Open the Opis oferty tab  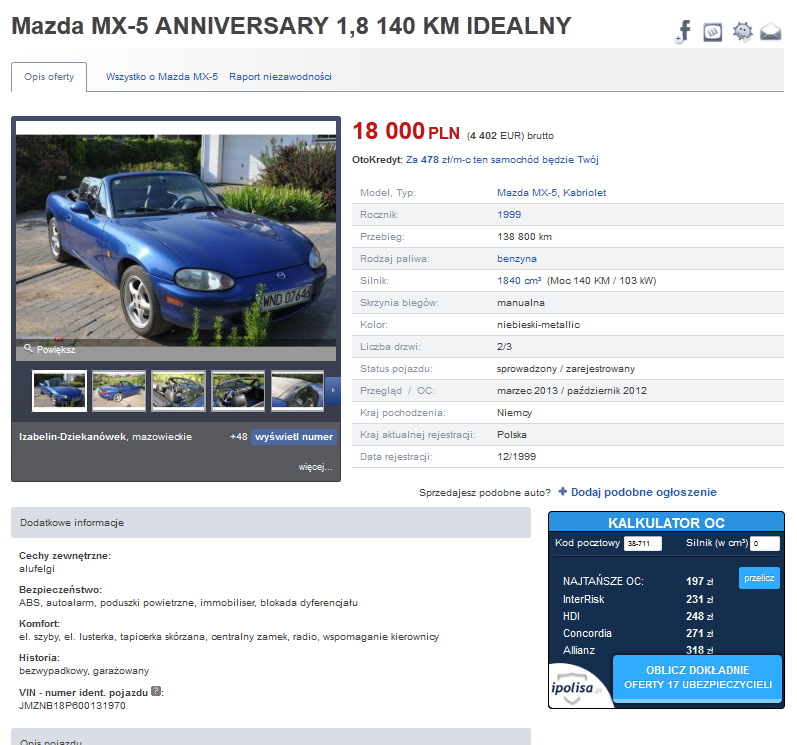[49, 77]
